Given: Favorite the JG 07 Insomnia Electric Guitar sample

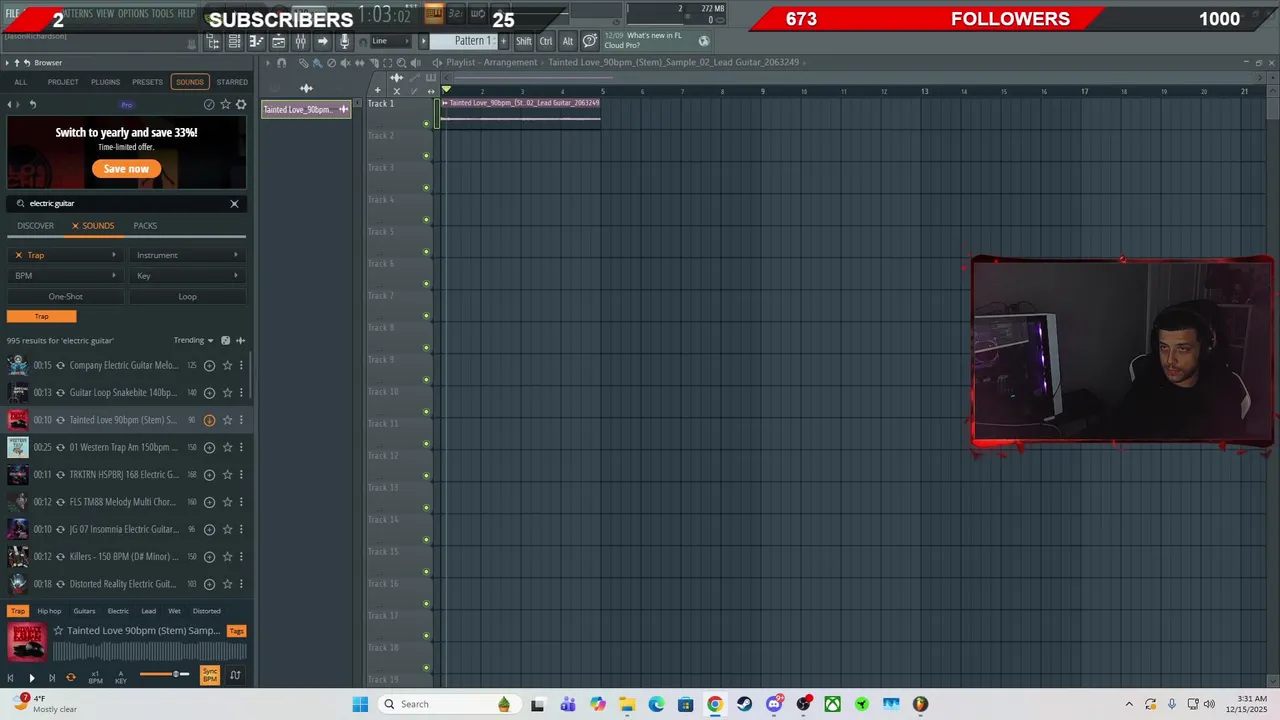Looking at the screenshot, I should tap(227, 529).
